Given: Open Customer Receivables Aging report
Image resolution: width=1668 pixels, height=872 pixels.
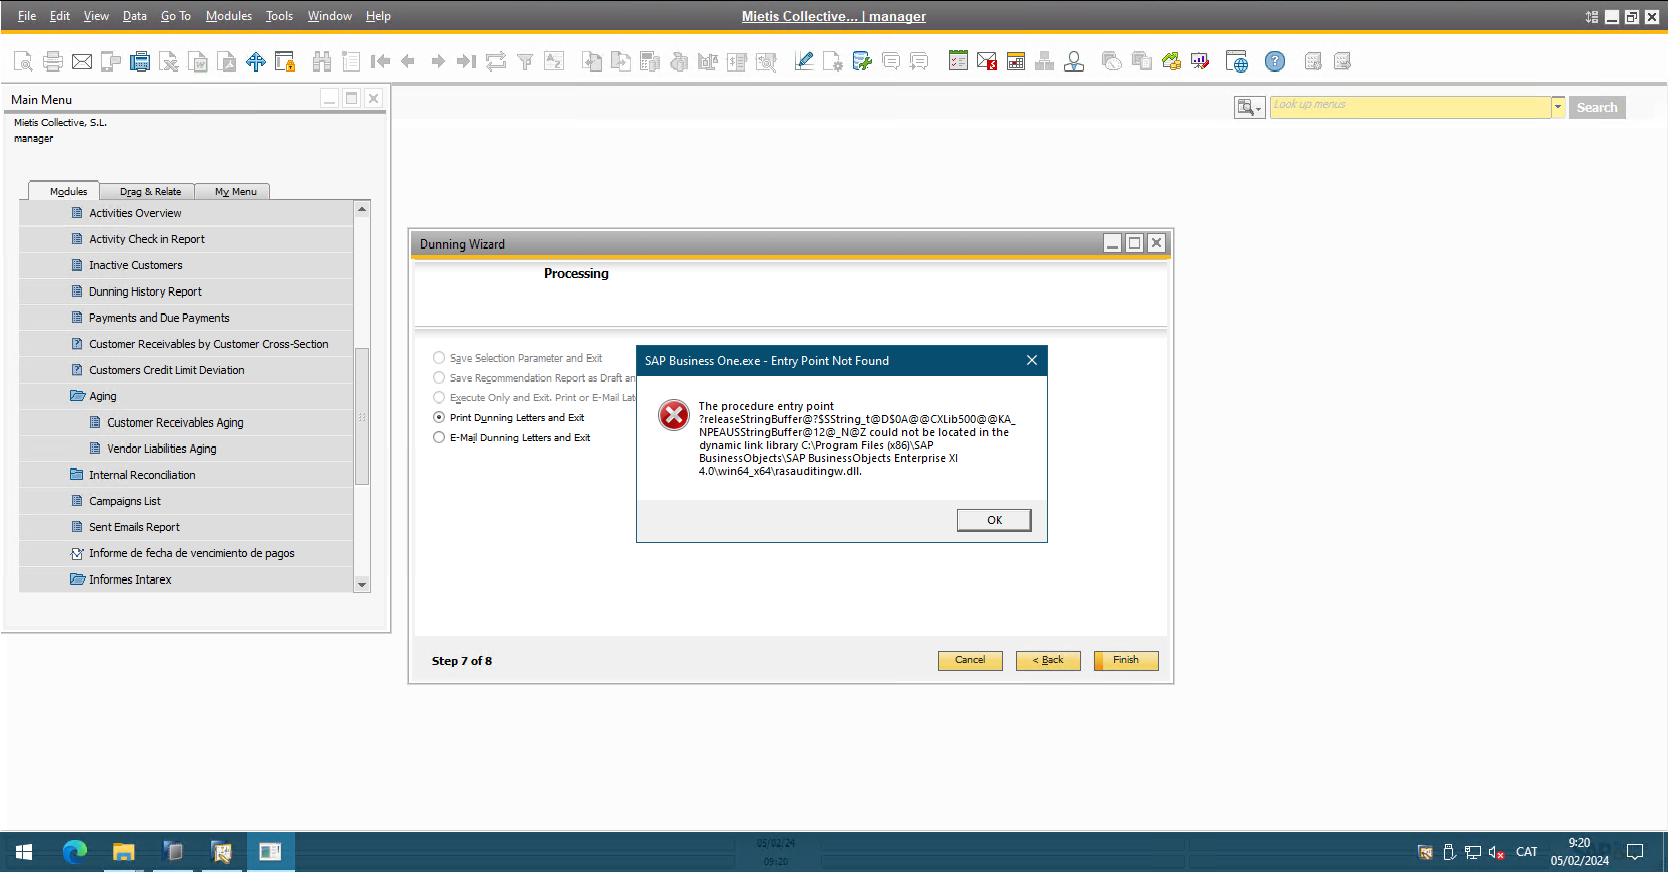Looking at the screenshot, I should [175, 423].
